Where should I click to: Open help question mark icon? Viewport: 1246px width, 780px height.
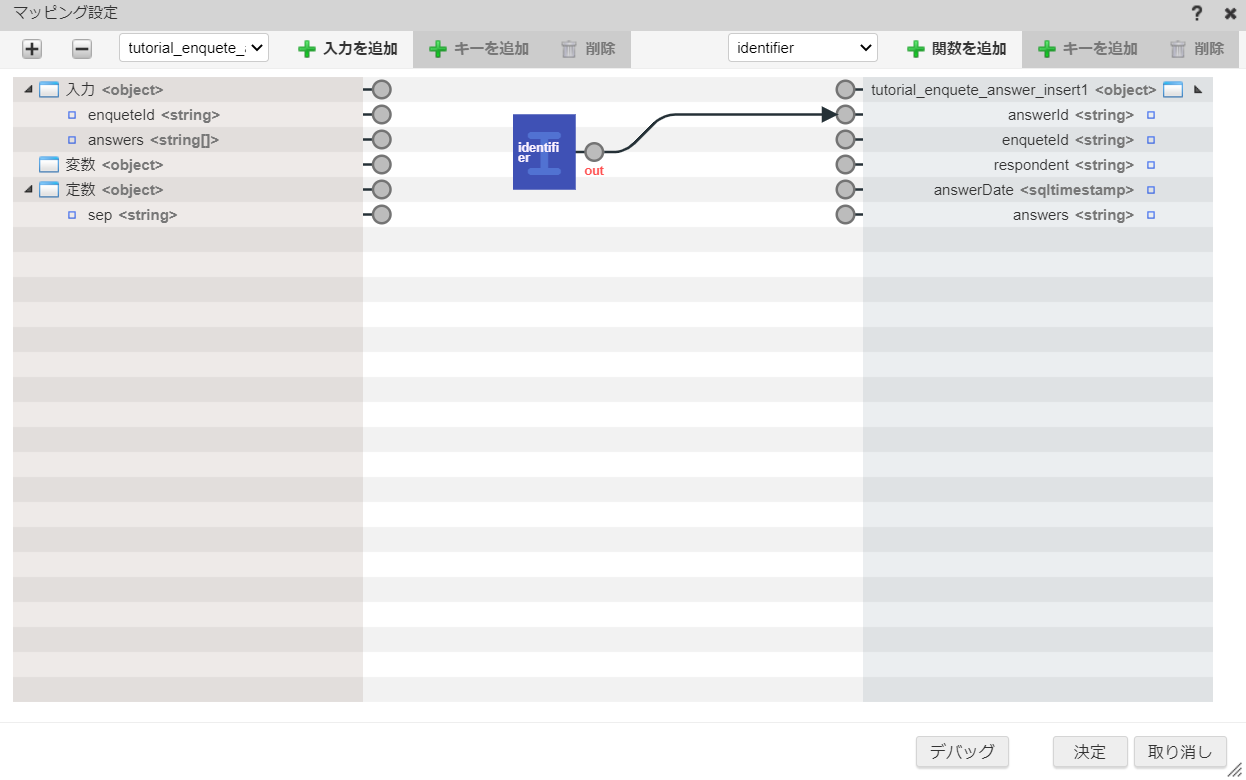click(x=1196, y=13)
